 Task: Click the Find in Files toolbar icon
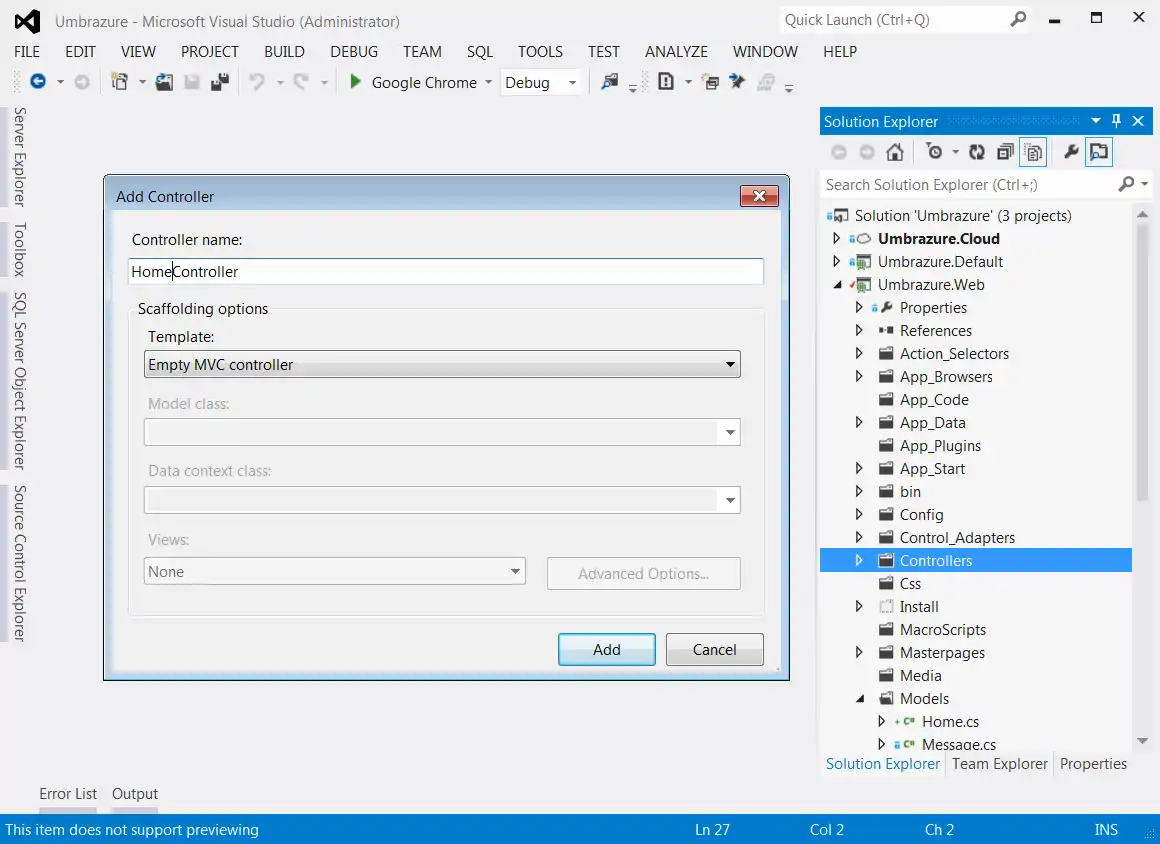pos(610,81)
